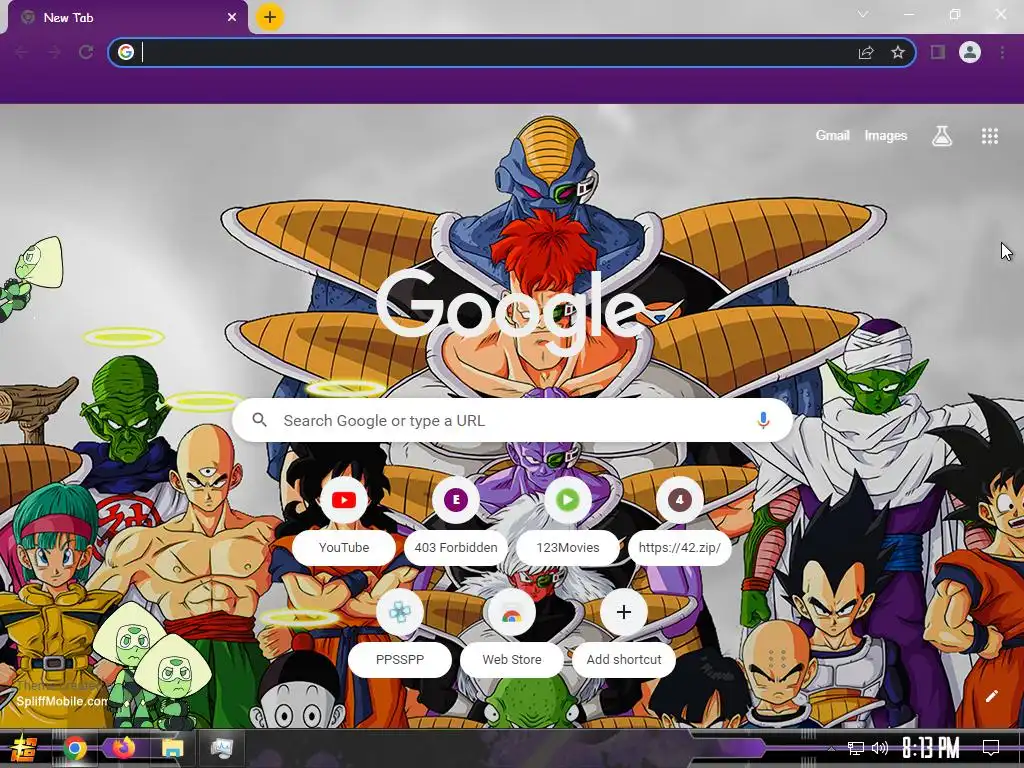Screen dimensions: 1024x768
Task: Open the Chrome profile avatar
Action: point(970,52)
